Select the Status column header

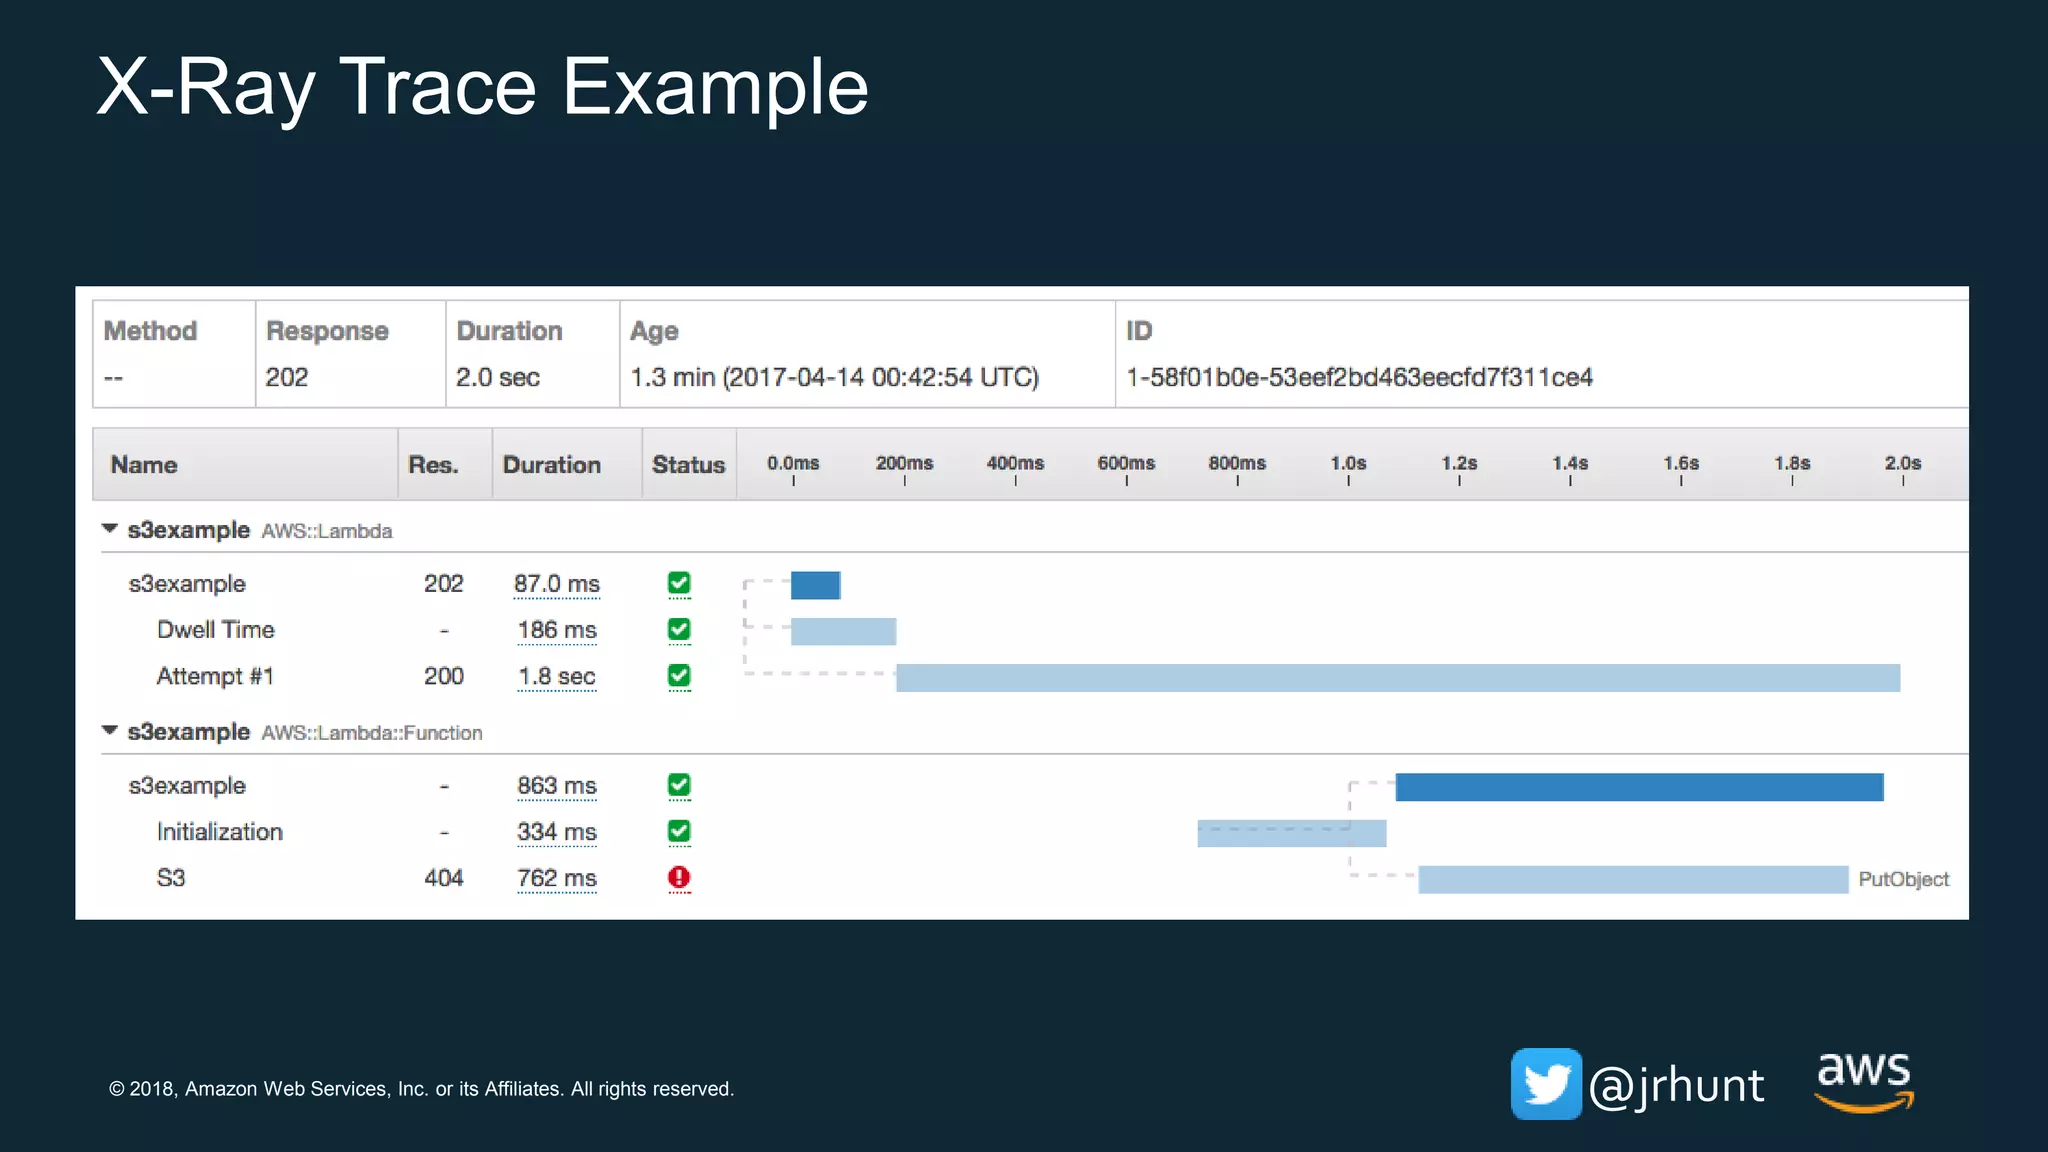[x=688, y=465]
